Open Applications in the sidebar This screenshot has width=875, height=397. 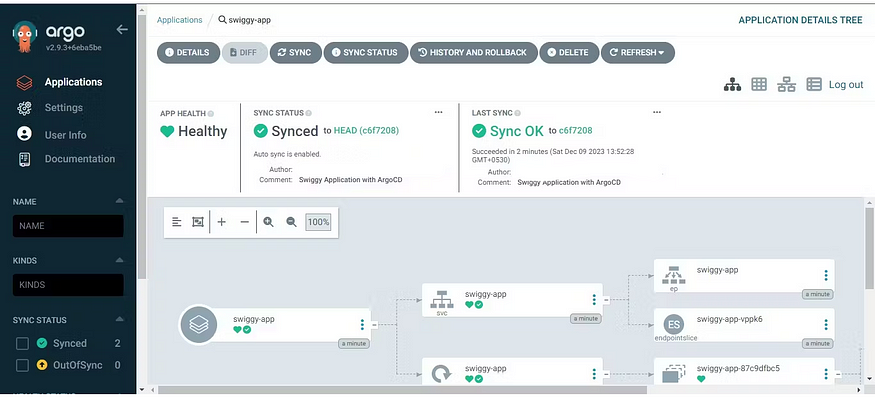tap(73, 82)
